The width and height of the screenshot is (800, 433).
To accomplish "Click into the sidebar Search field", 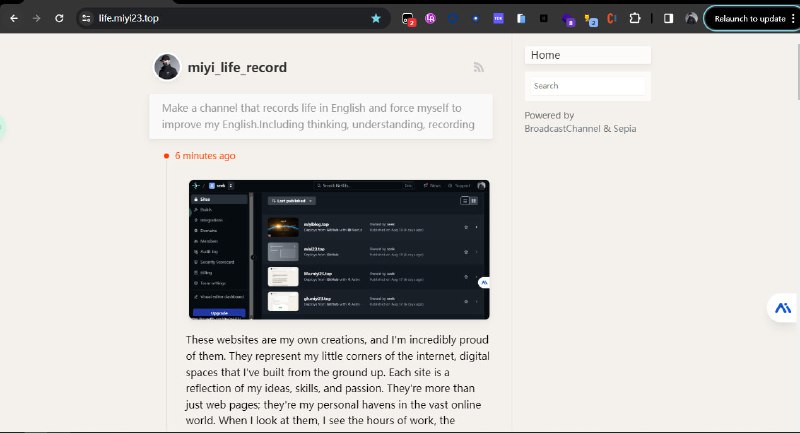I will (587, 86).
